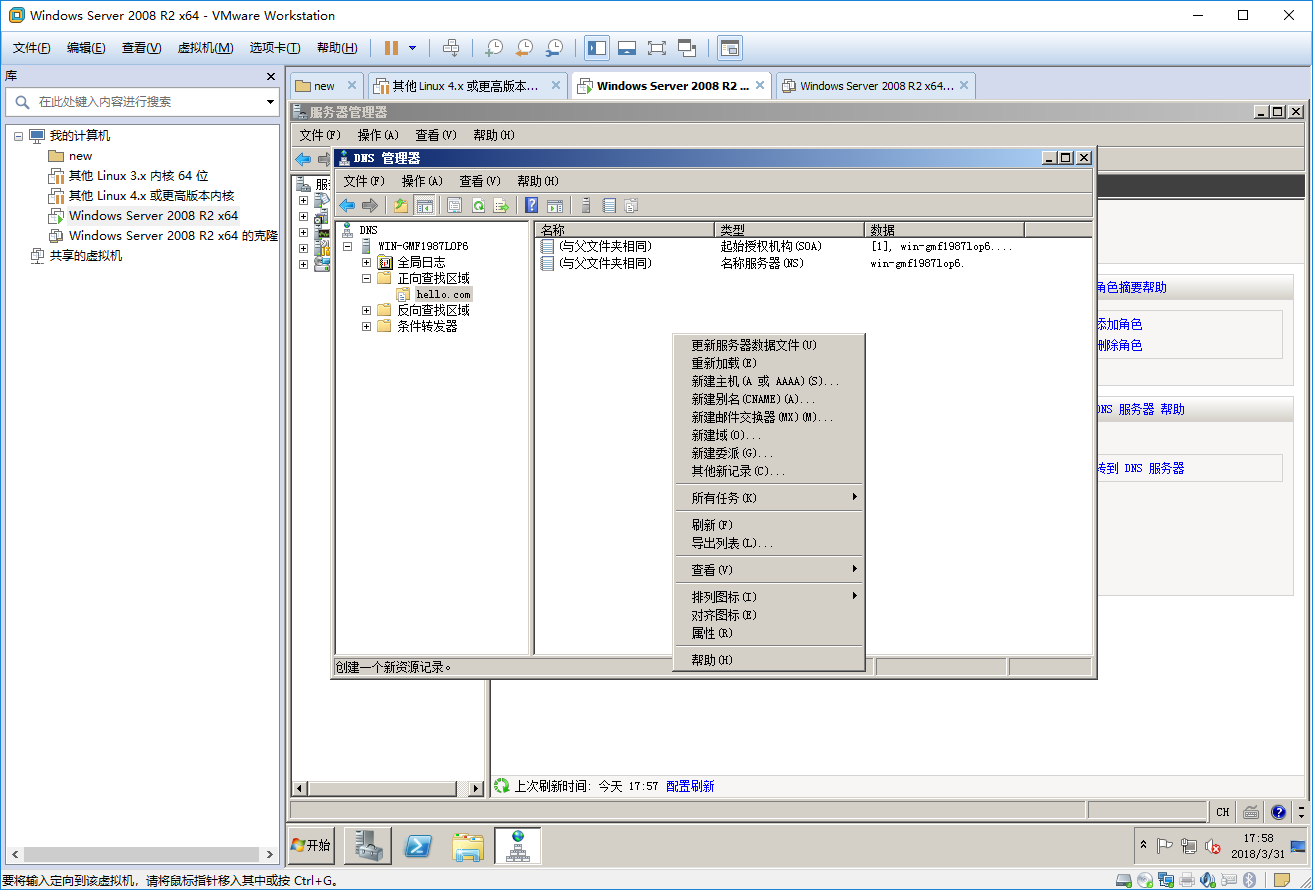Open Server Manager from the taskbar

366,845
